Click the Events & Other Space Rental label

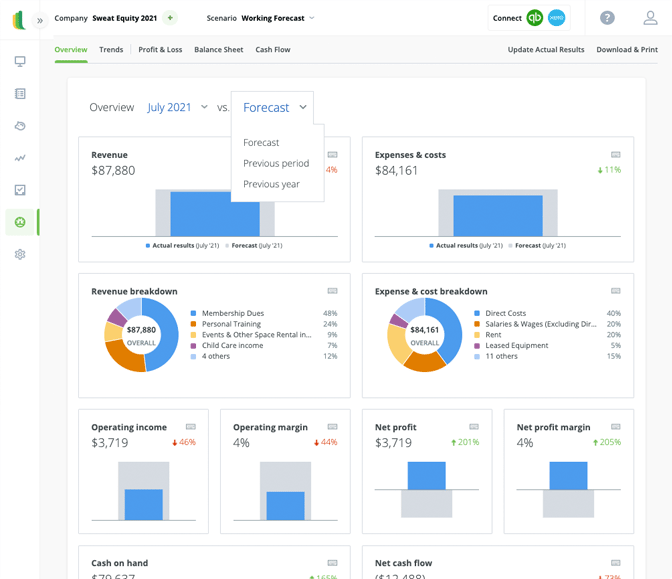(257, 335)
